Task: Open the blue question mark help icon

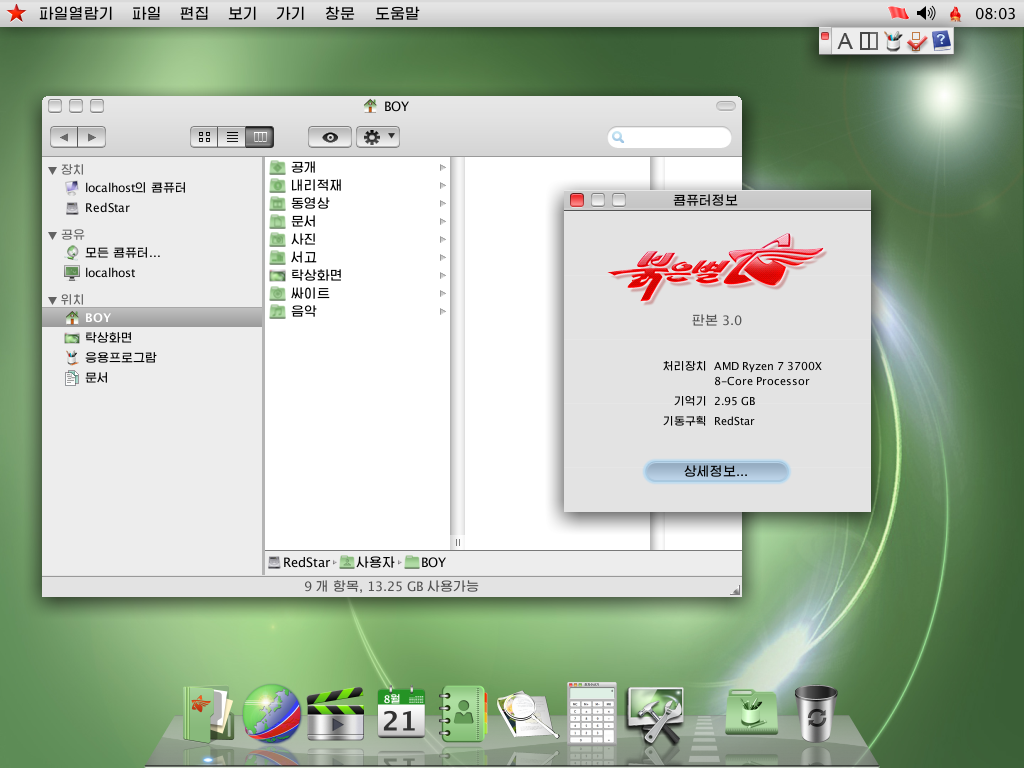Action: tap(941, 41)
